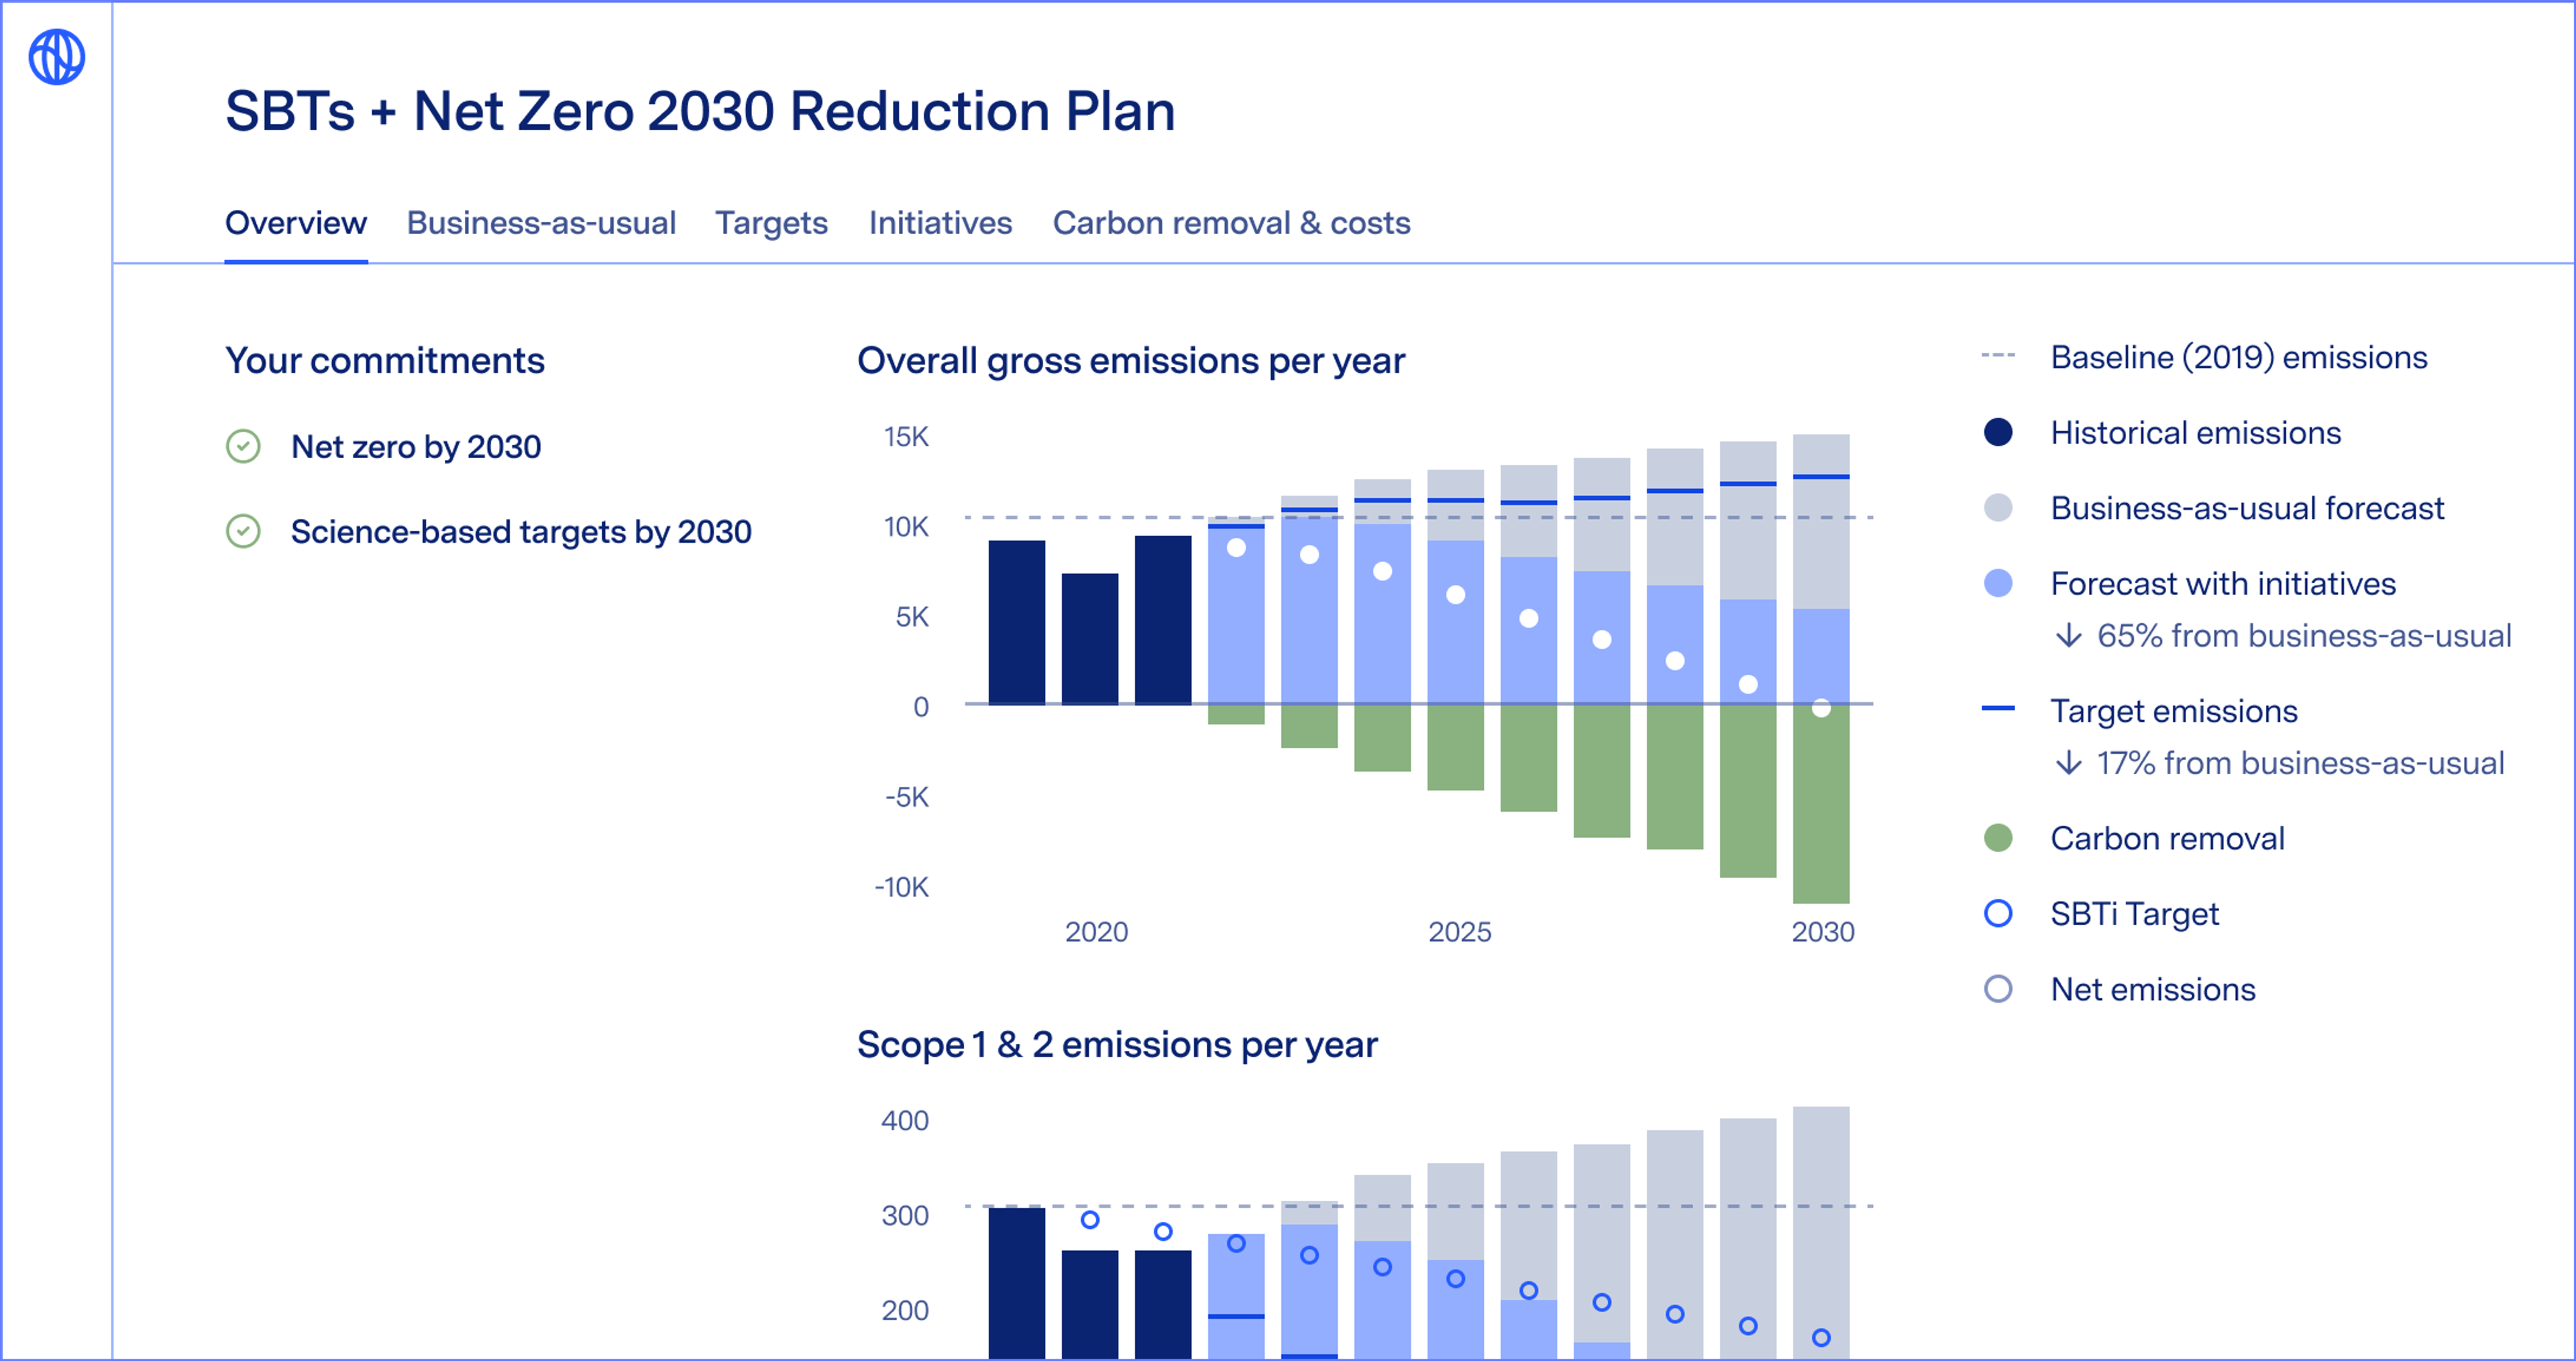Toggle the Forecast with initiatives legend dot
This screenshot has width=2576, height=1361.
coord(1997,583)
